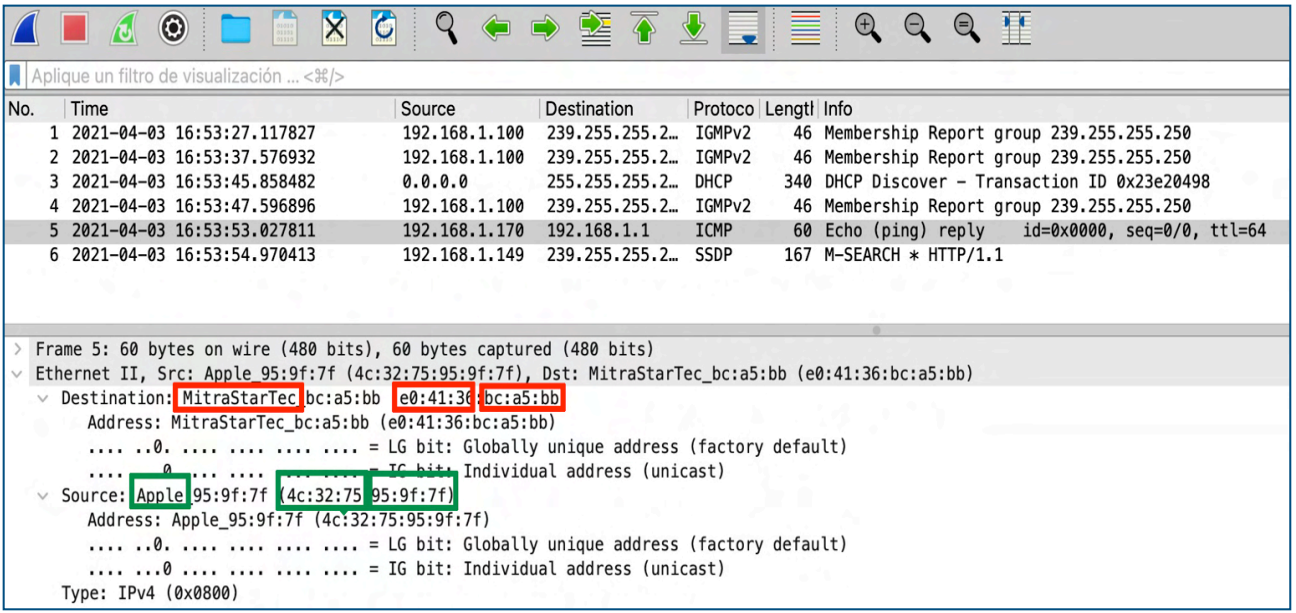Select packet 4 at 16:53:47.596896
Viewport: 1296px width, 613px height.
646,207
